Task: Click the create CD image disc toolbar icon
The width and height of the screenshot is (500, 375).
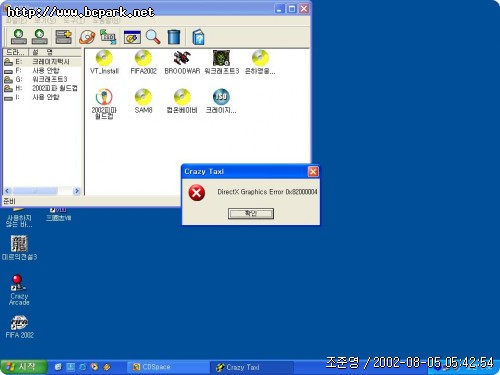Action: point(87,37)
